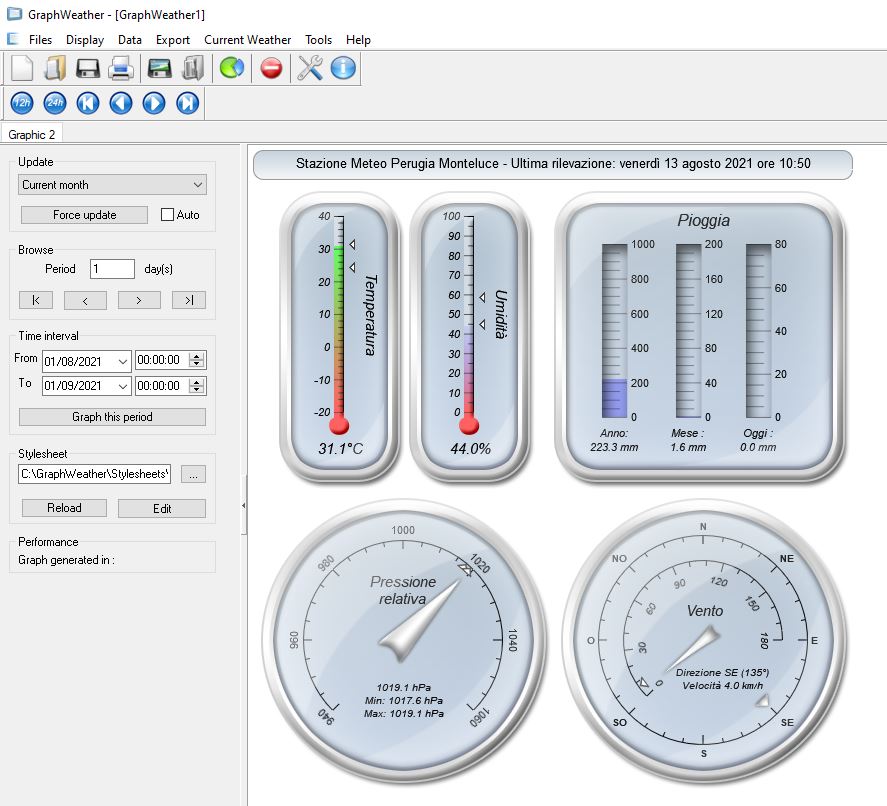887x806 pixels.
Task: Click the 31.1°C temperature reading
Action: point(341,449)
